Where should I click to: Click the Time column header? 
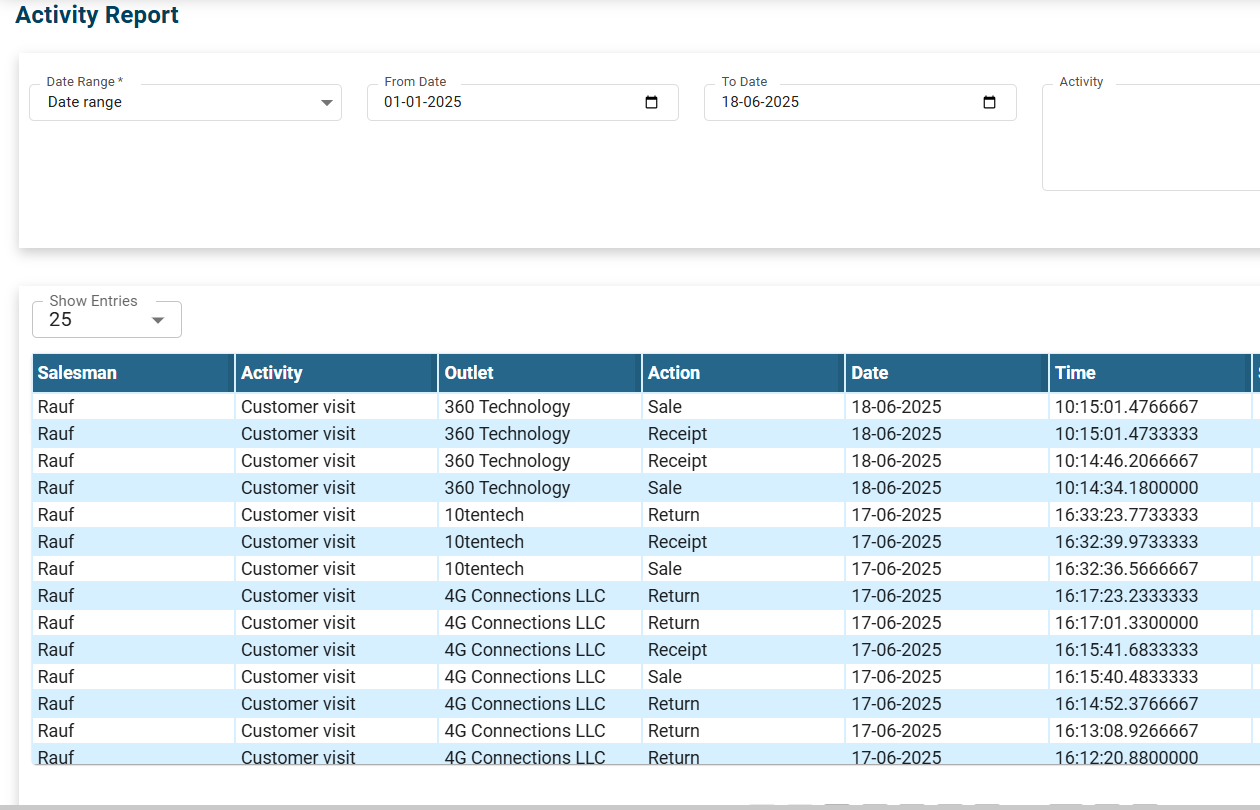[x=1075, y=373]
